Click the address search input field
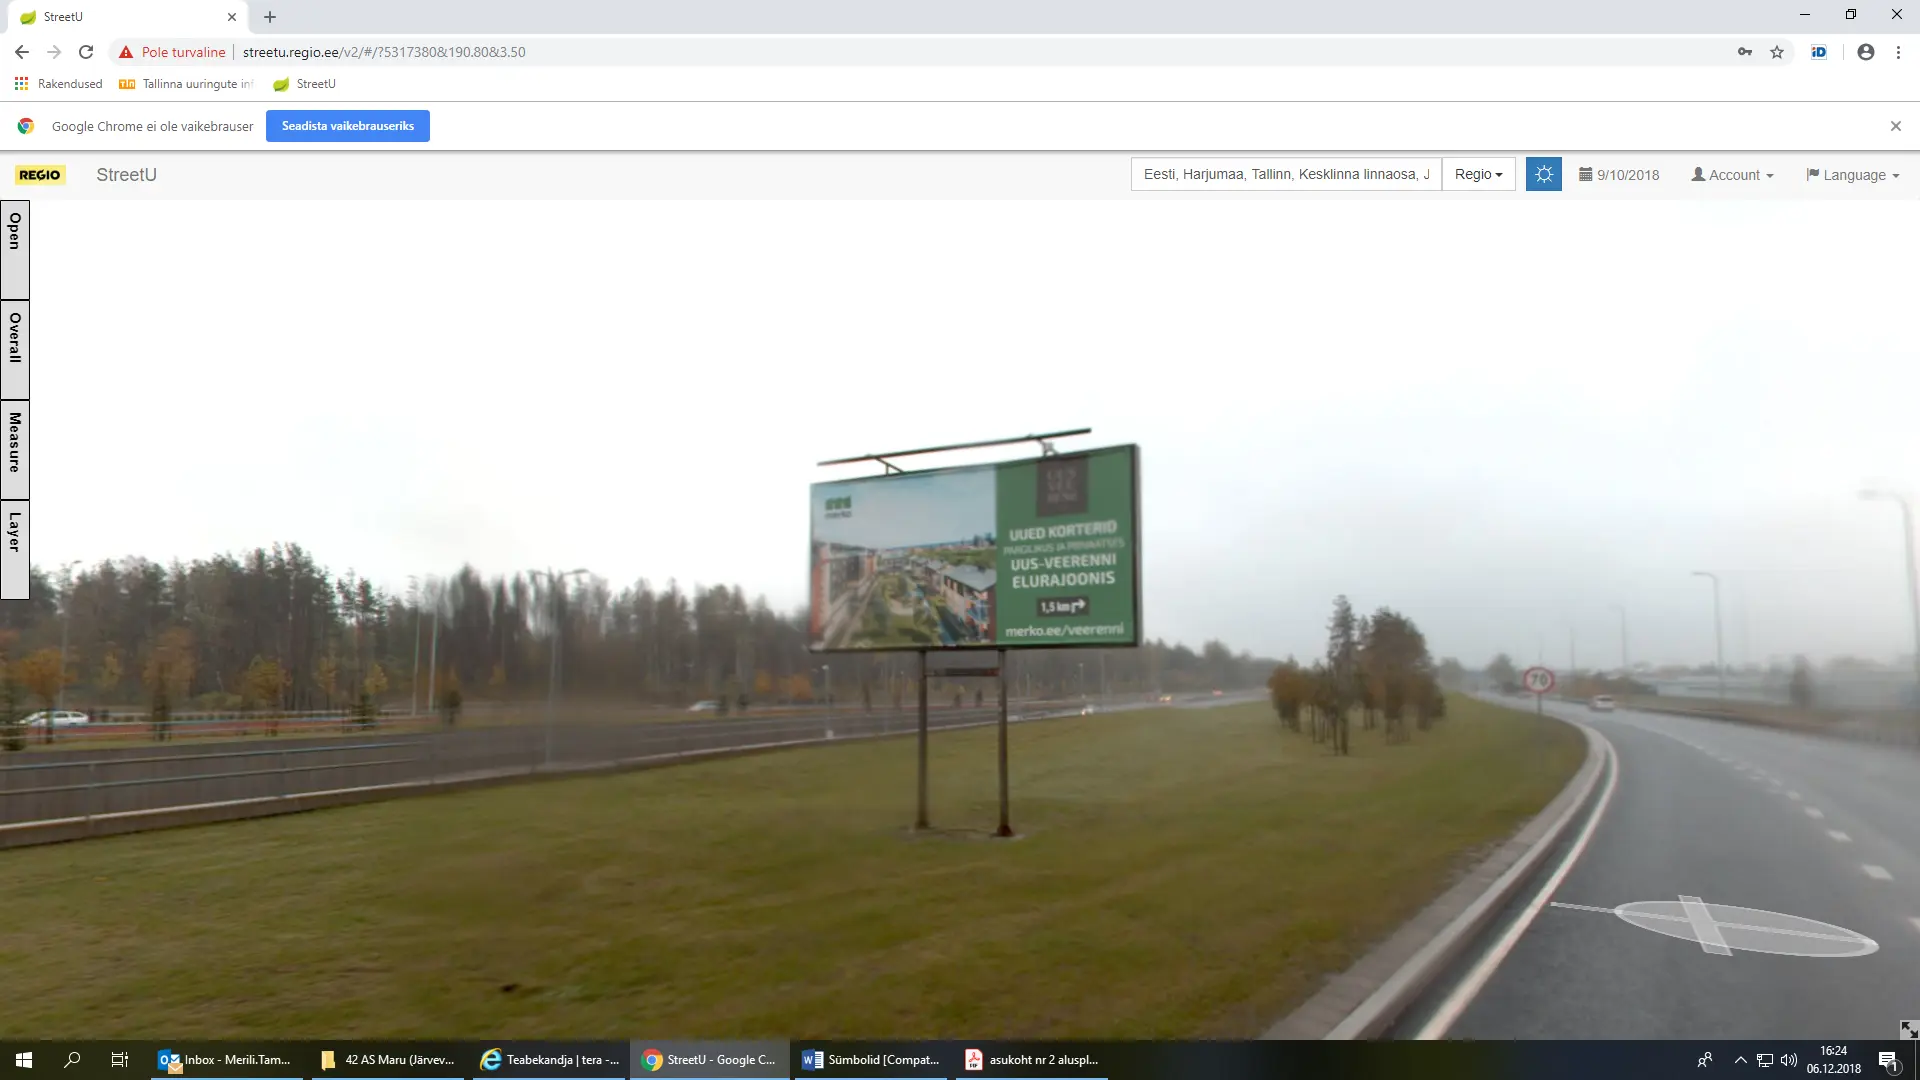 coord(1285,174)
